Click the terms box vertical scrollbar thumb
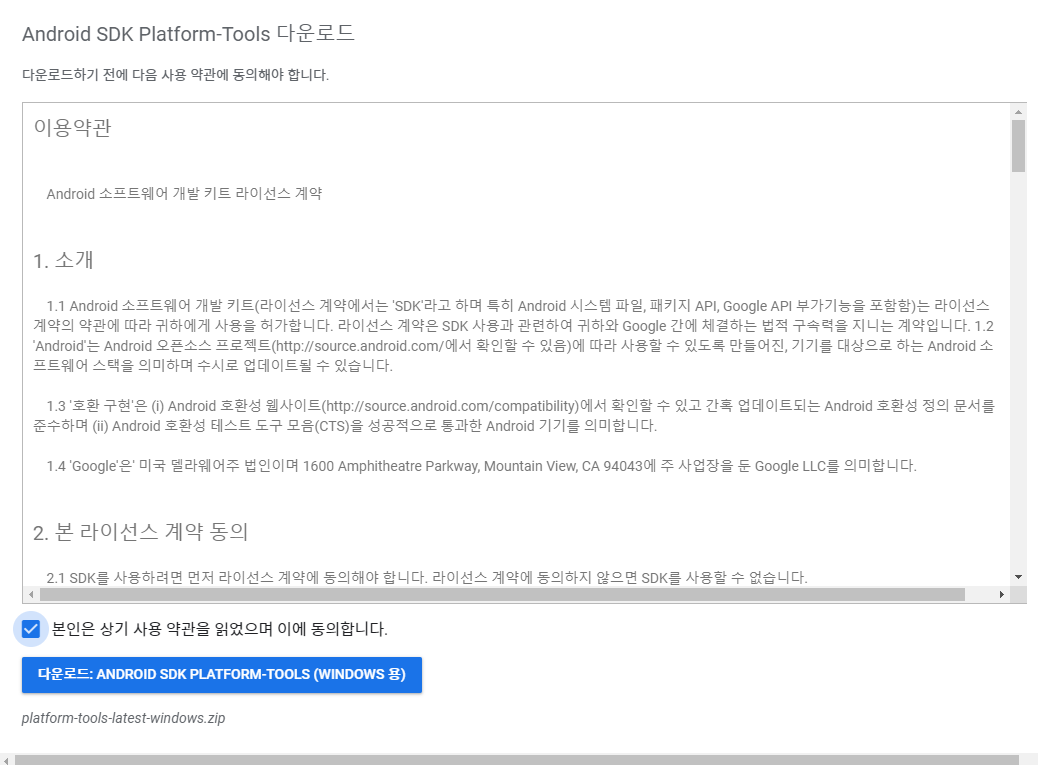The image size is (1038, 765). (1018, 146)
